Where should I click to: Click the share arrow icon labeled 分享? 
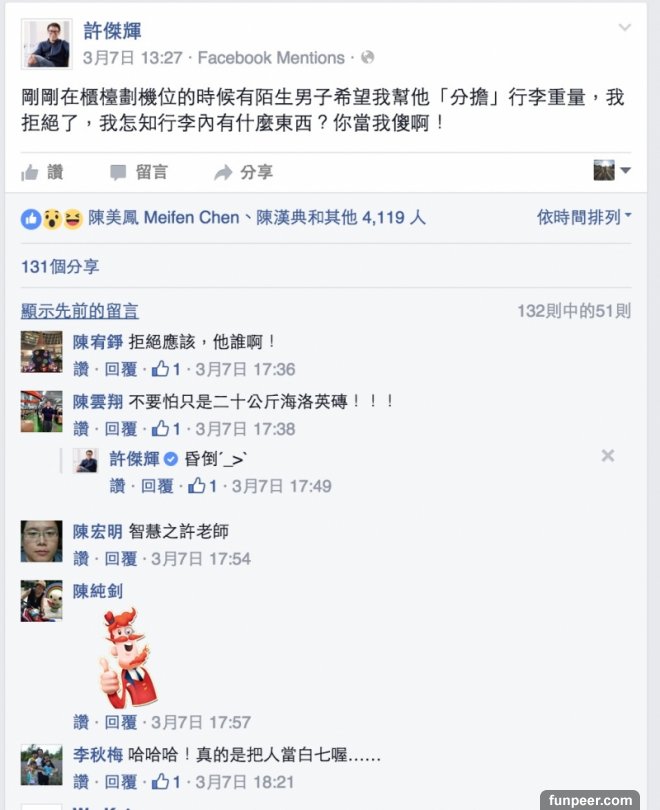(x=223, y=173)
